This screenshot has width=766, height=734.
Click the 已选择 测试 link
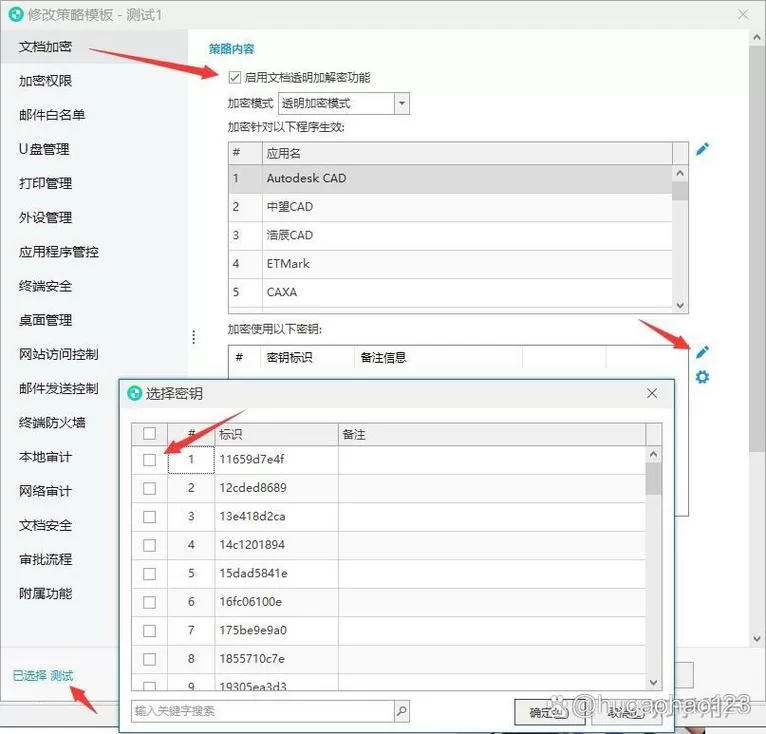tap(43, 676)
